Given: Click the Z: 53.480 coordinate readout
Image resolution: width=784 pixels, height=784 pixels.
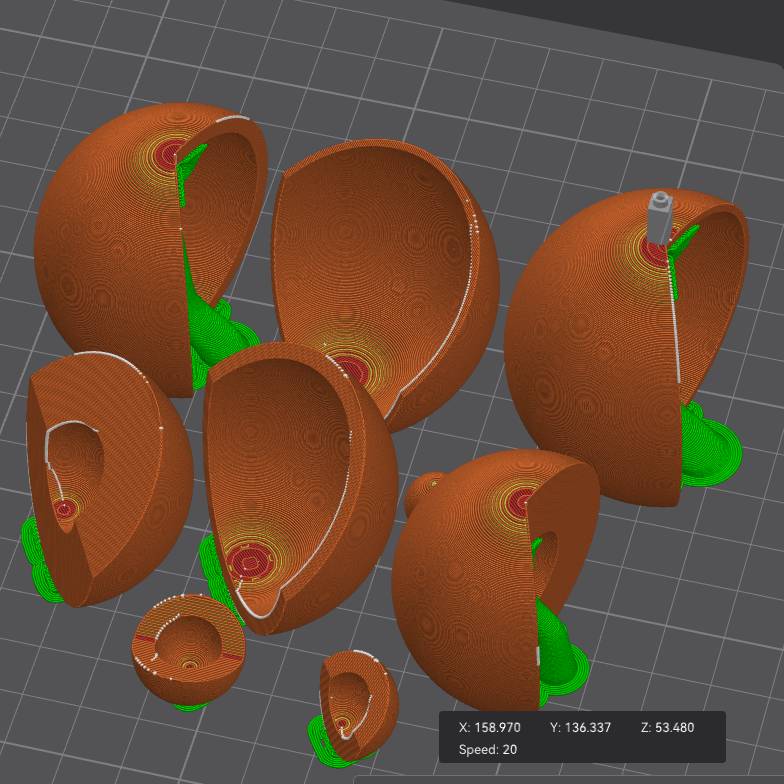Looking at the screenshot, I should click(668, 727).
